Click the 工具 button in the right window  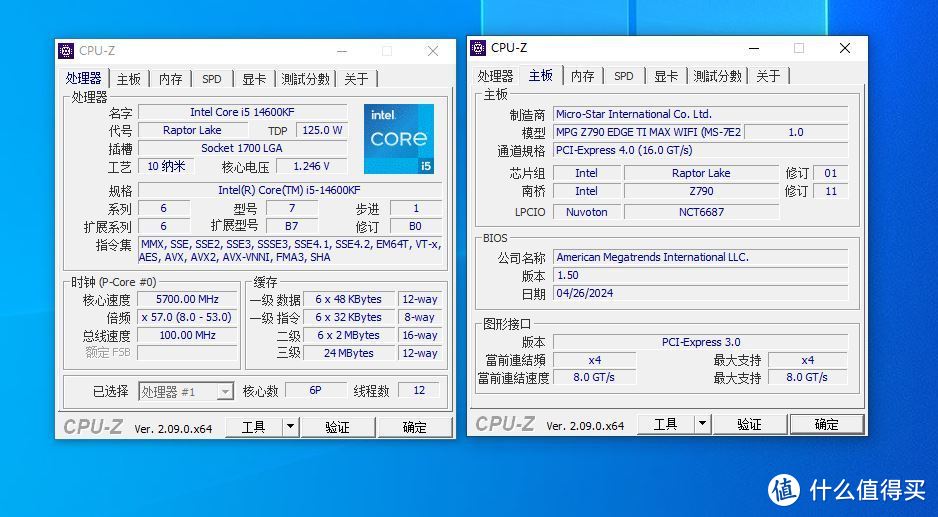point(665,425)
